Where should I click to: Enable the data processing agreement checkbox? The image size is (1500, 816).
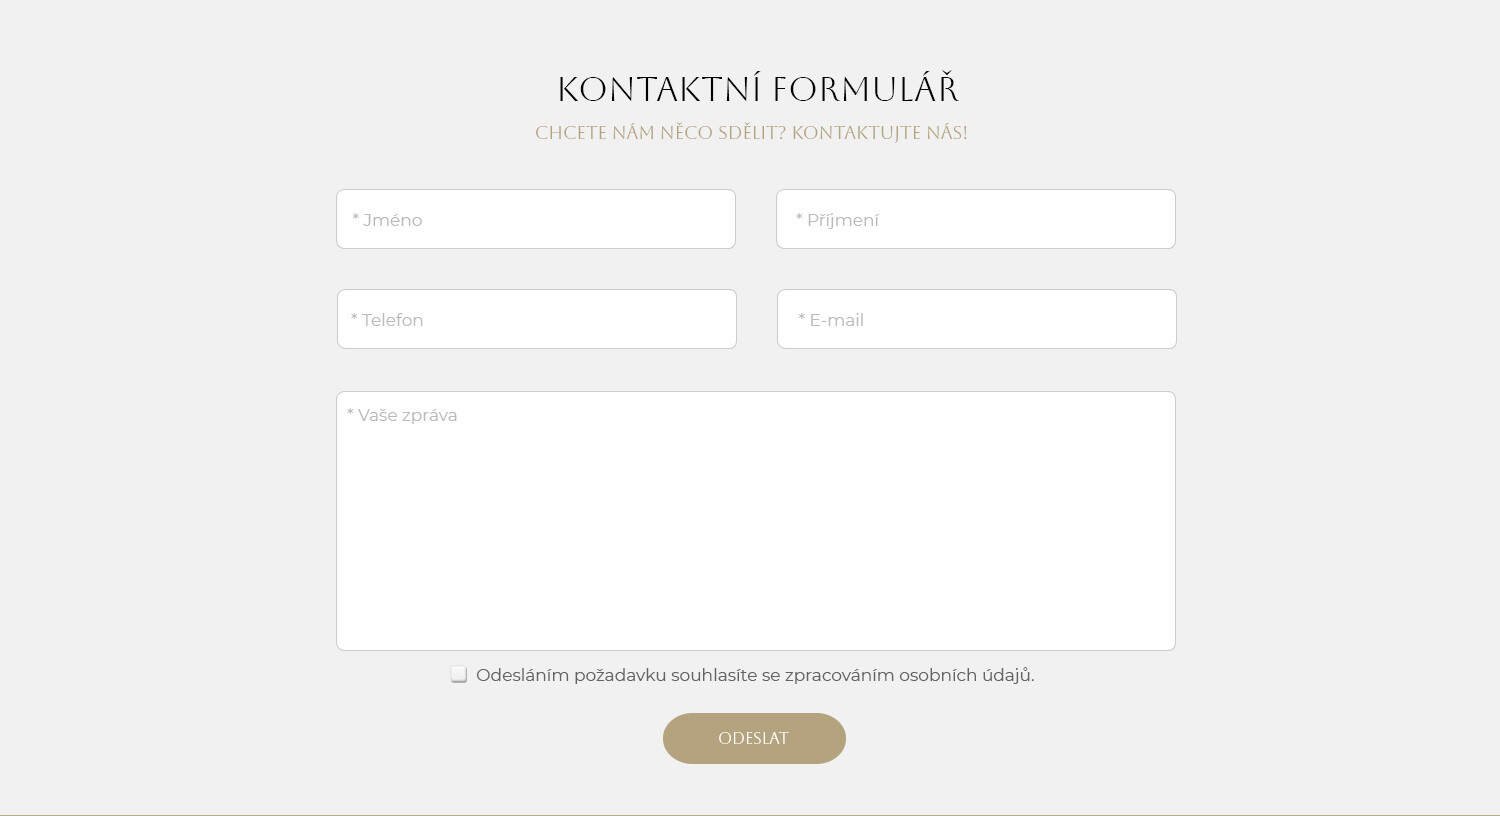(459, 675)
